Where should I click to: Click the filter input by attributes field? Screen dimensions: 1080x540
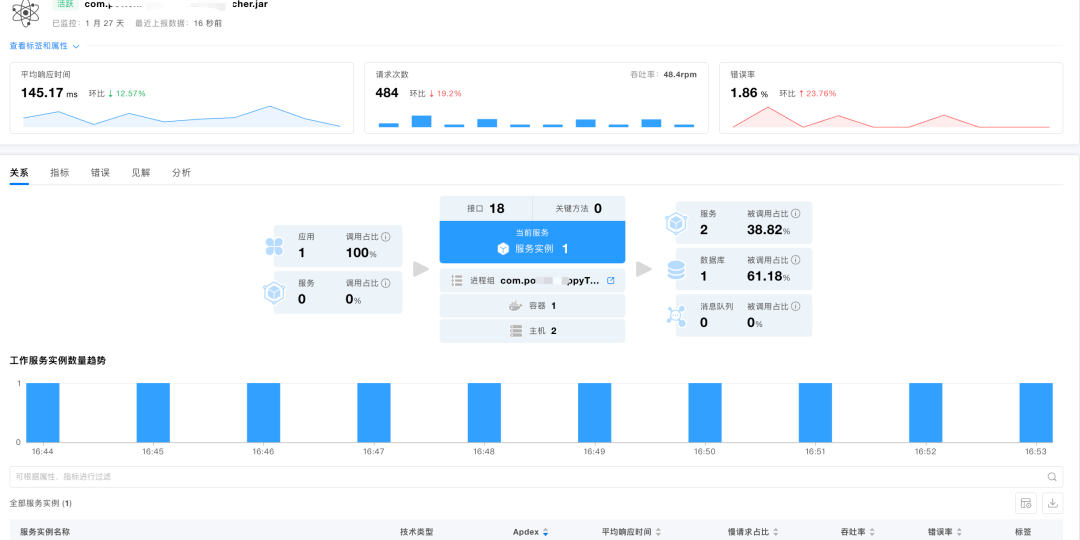tap(520, 477)
